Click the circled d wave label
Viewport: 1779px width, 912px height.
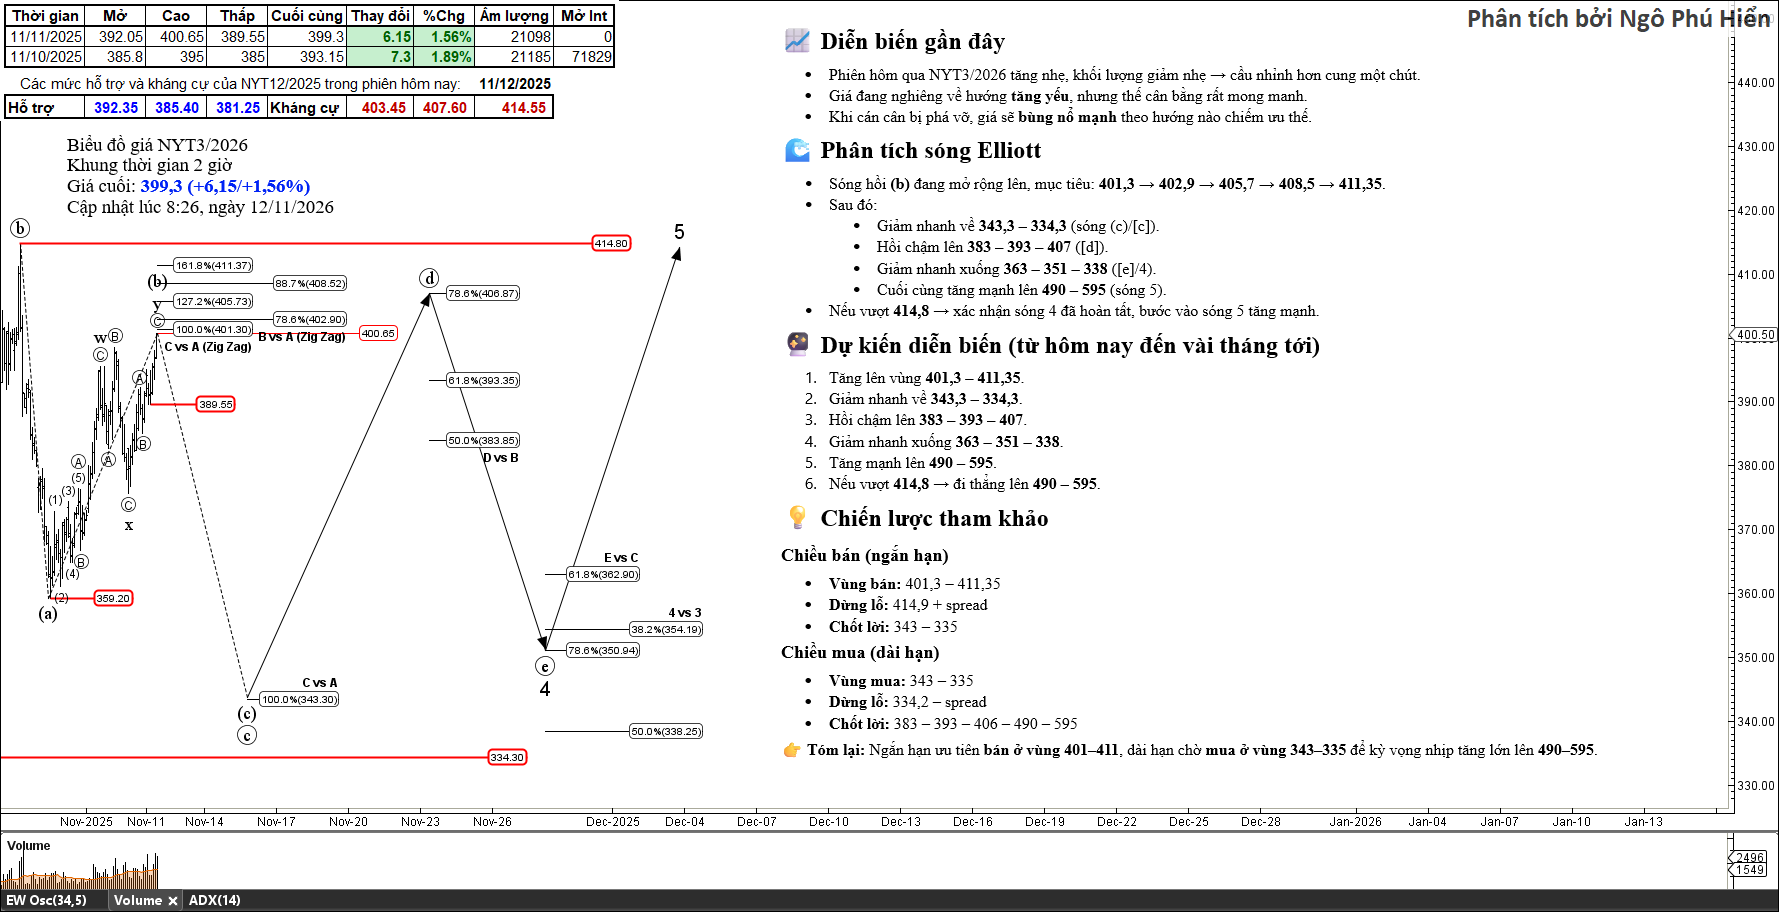click(429, 278)
